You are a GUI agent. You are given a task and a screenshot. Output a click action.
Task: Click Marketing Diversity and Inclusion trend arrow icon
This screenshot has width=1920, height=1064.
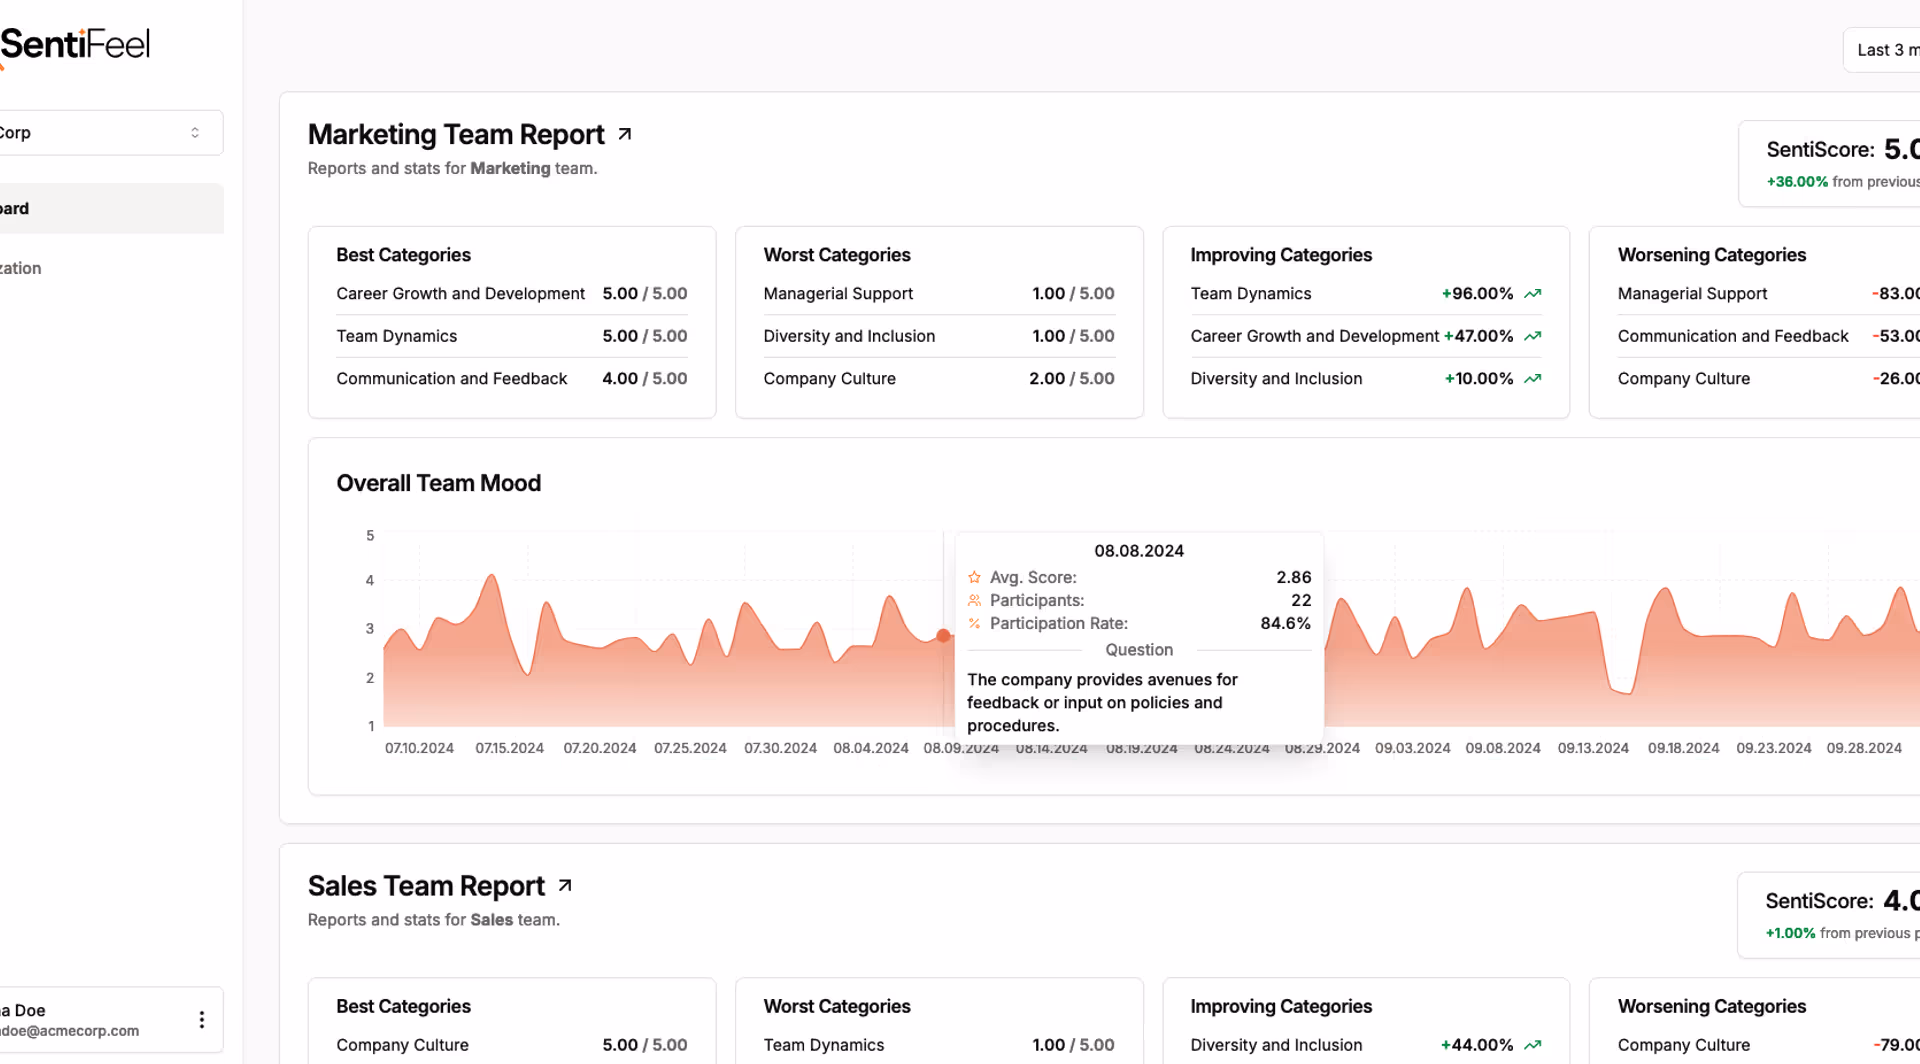pyautogui.click(x=1532, y=379)
